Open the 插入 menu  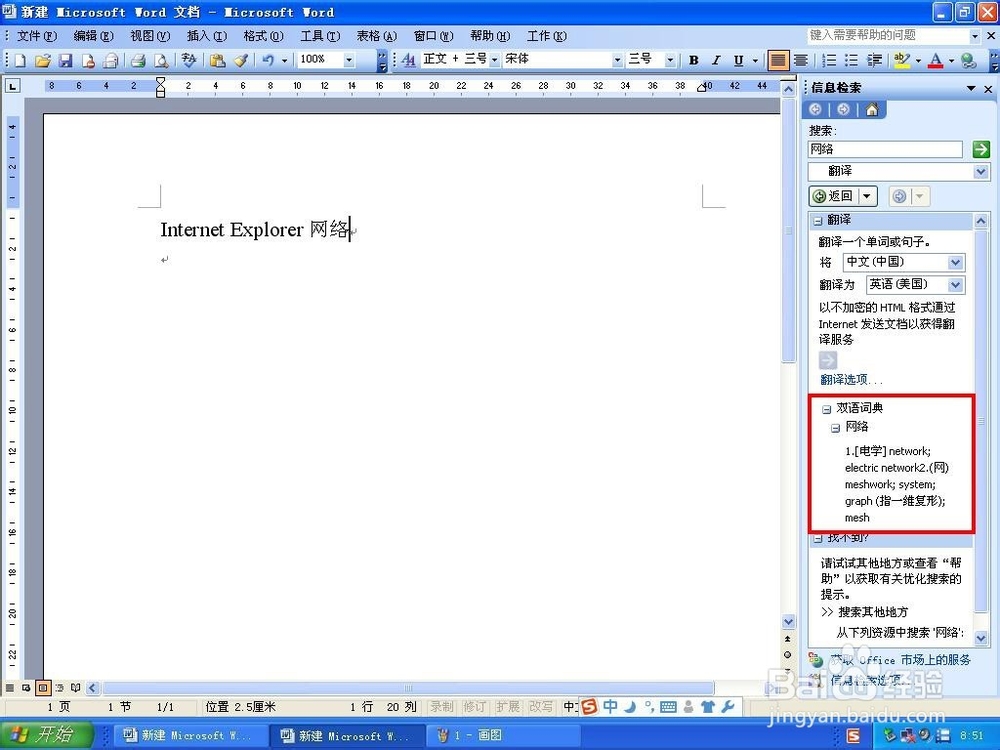pyautogui.click(x=207, y=36)
